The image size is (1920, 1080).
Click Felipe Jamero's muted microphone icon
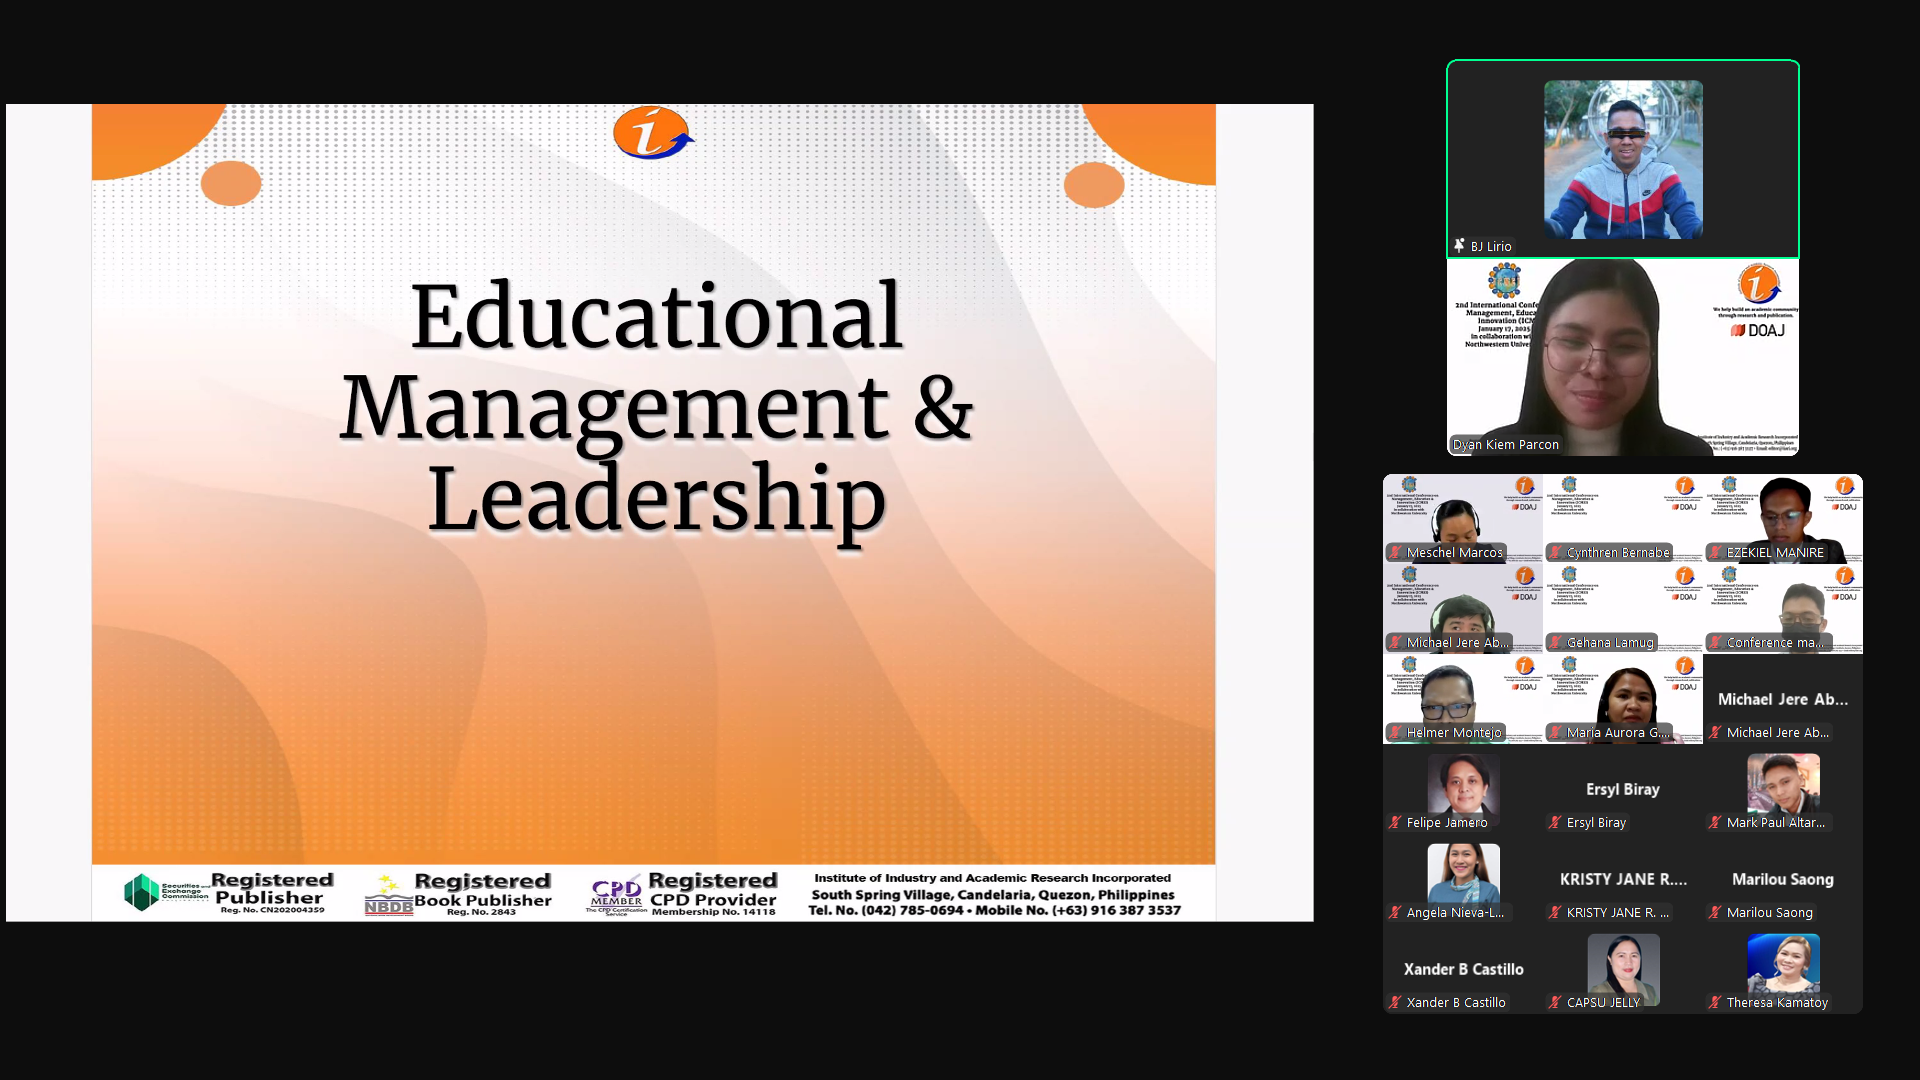coord(1395,822)
